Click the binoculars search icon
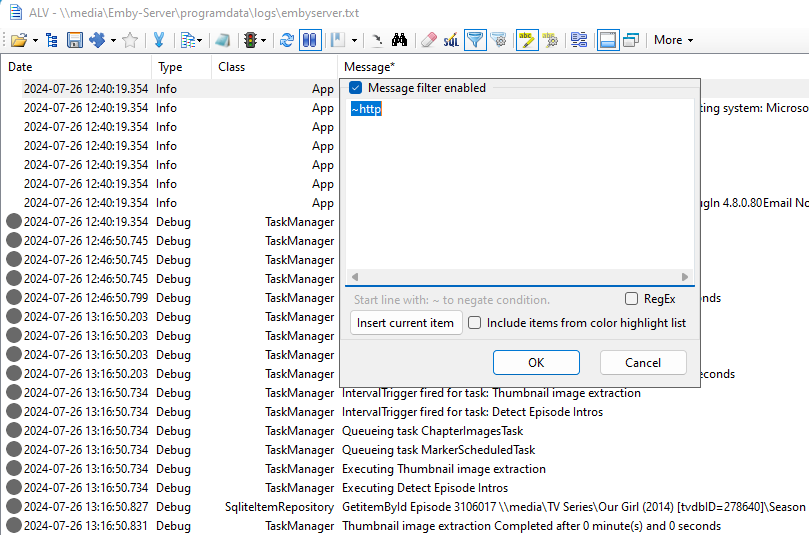The height and width of the screenshot is (535, 809). point(399,40)
